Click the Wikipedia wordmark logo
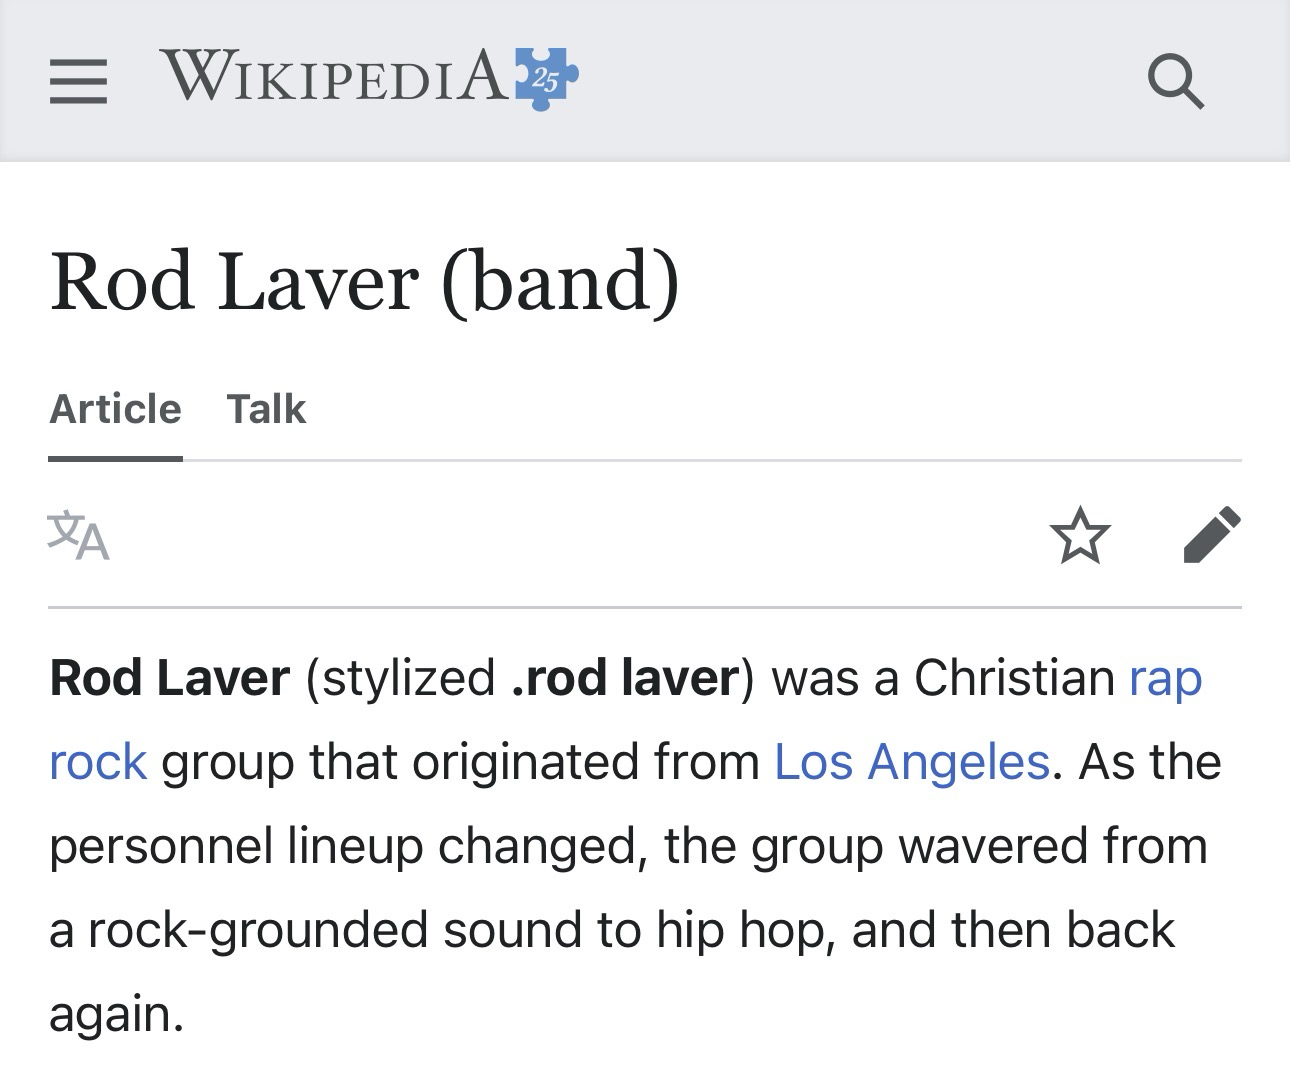Screen dimensions: 1290x1074 333,76
